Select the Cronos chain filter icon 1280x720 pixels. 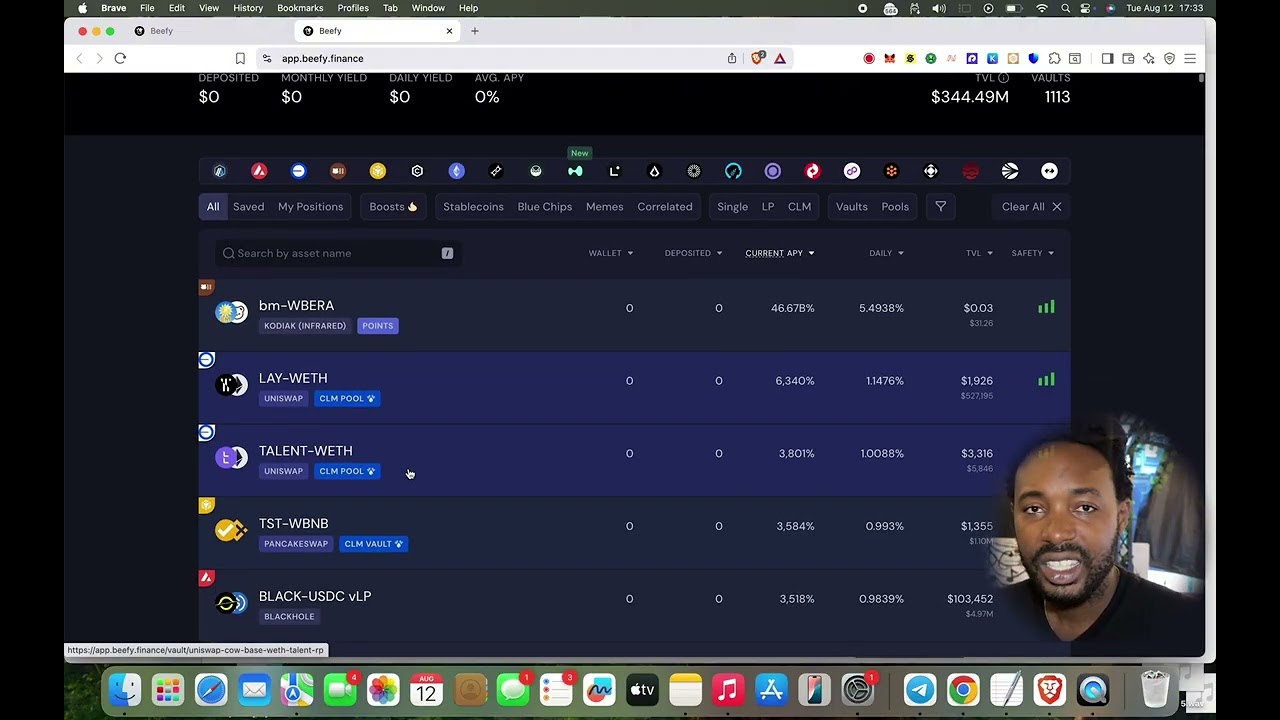pyautogui.click(x=417, y=171)
